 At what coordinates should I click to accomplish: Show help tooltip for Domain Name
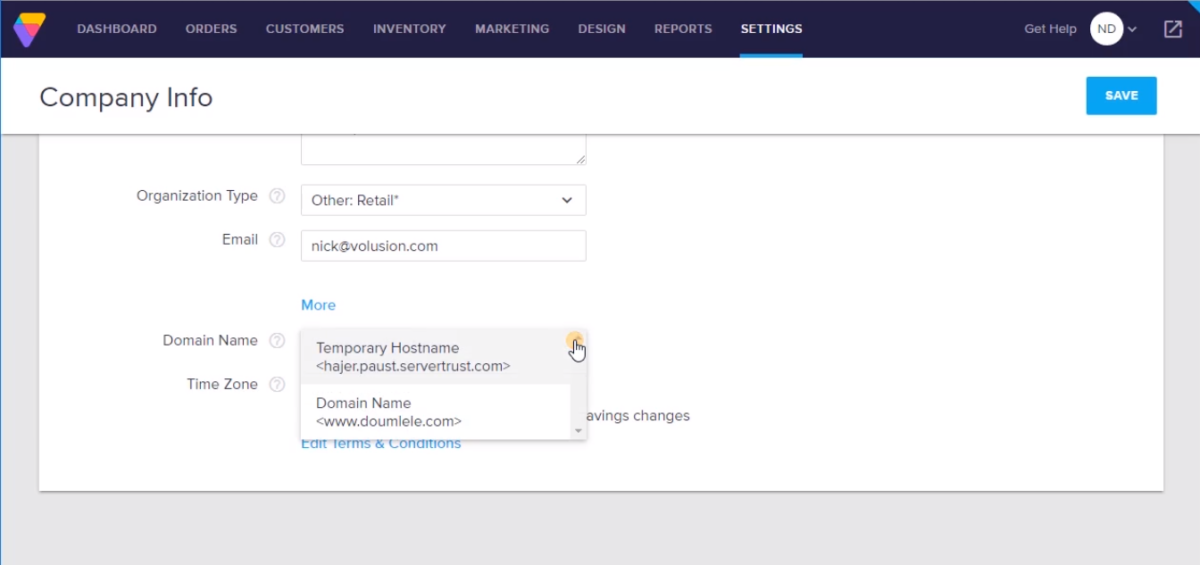point(277,341)
